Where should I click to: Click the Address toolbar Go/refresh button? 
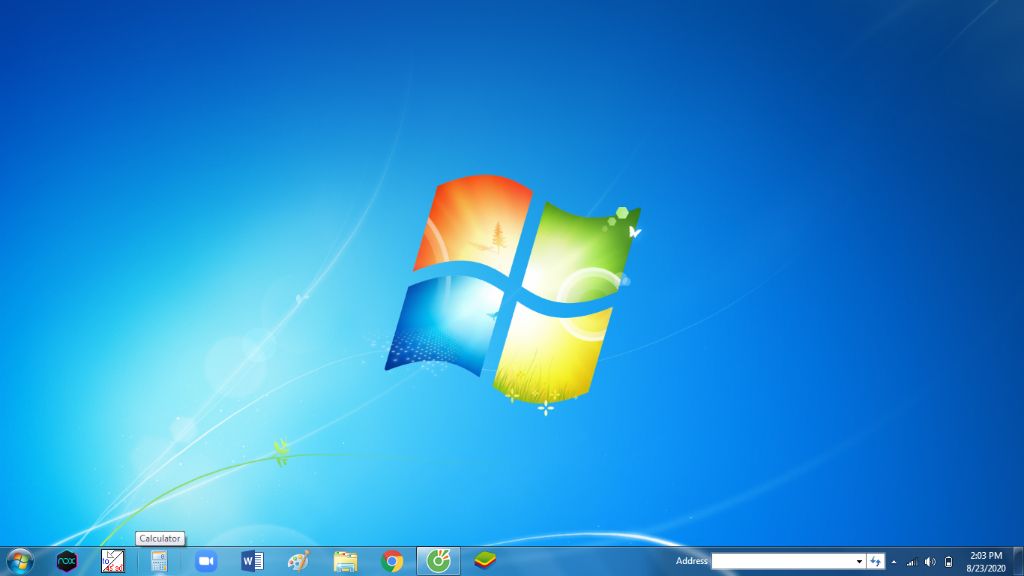coord(876,561)
